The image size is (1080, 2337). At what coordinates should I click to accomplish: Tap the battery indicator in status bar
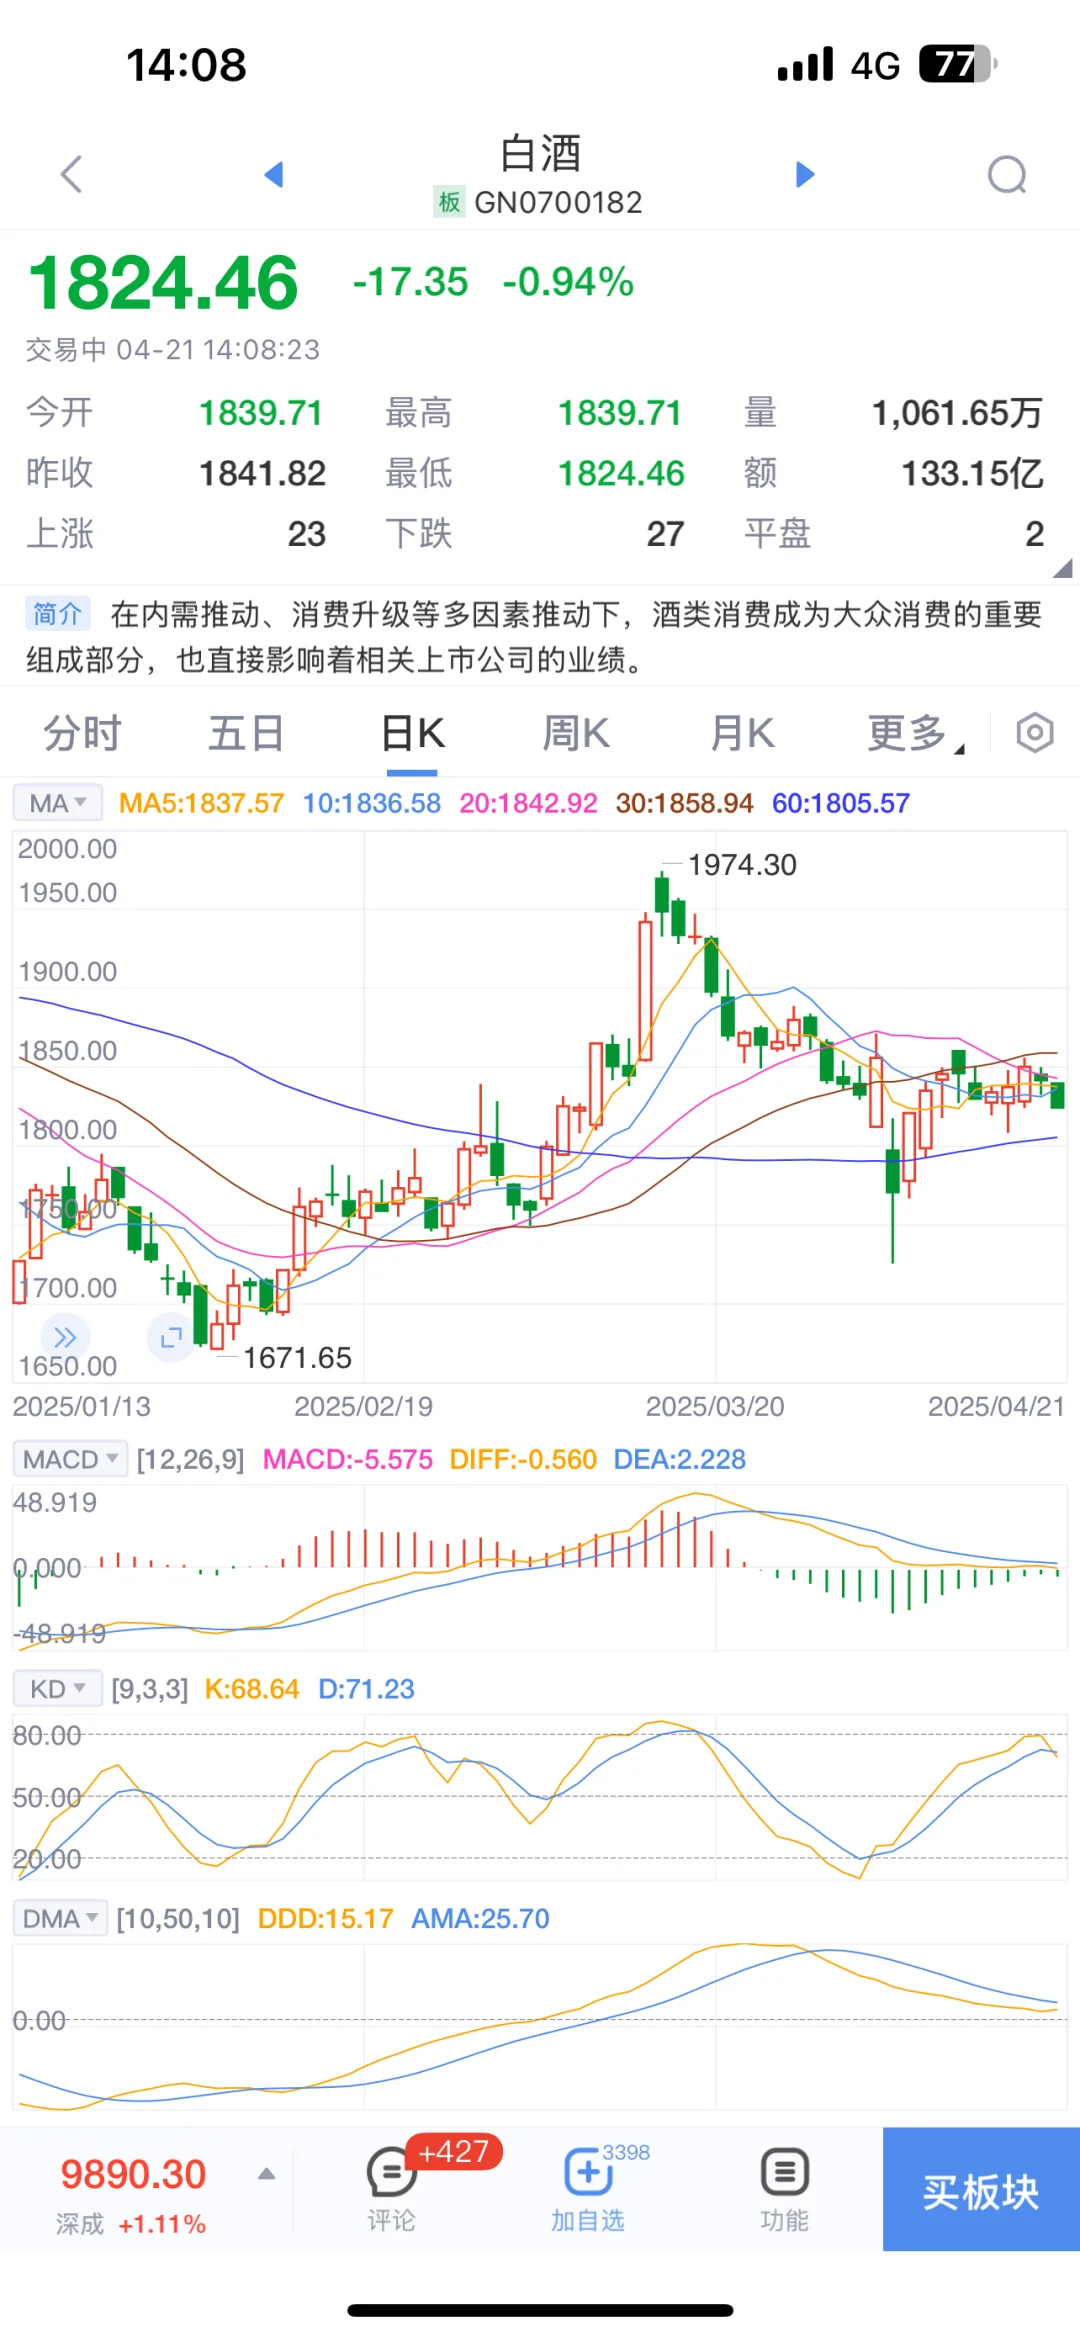[x=958, y=64]
